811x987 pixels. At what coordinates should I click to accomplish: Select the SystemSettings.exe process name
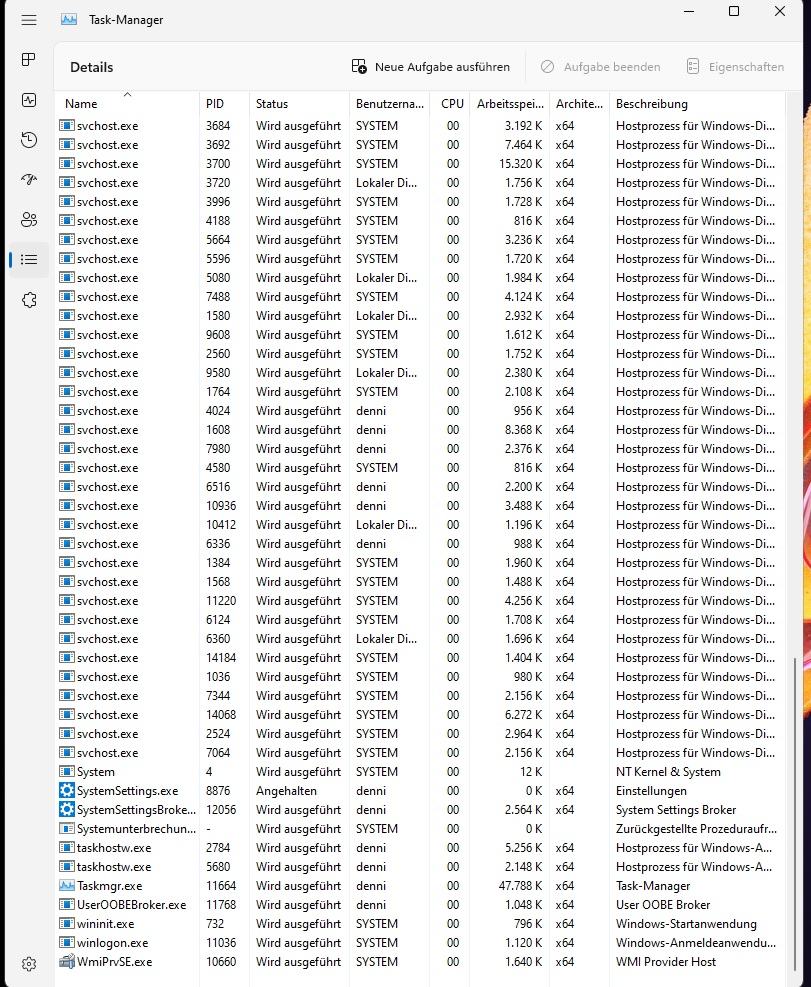tap(127, 791)
